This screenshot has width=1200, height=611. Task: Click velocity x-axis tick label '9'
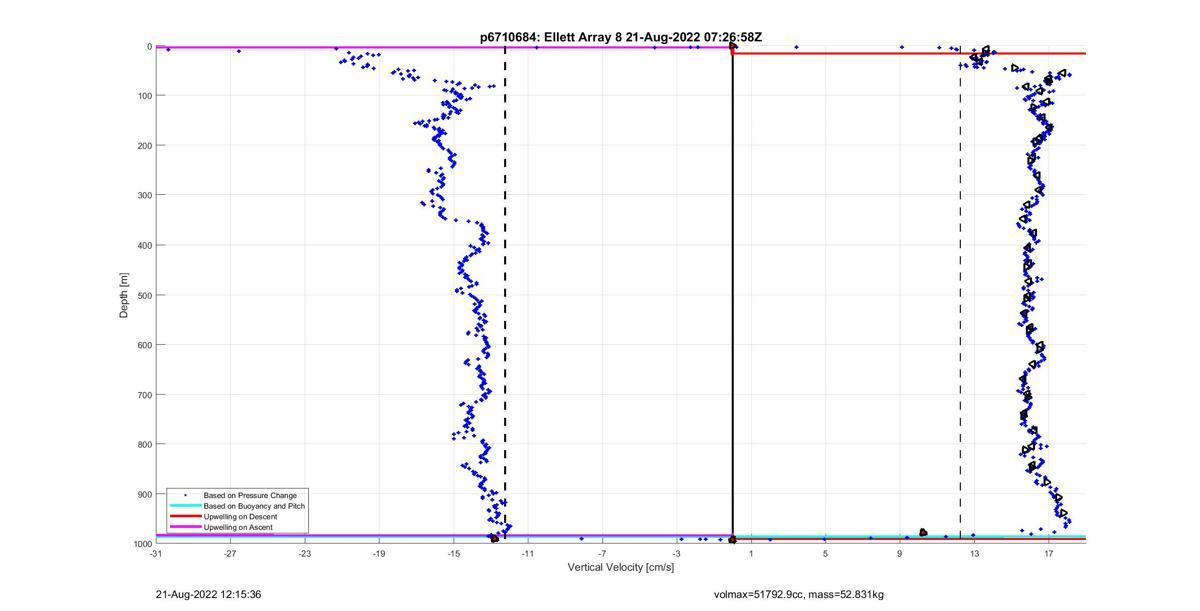[x=899, y=554]
